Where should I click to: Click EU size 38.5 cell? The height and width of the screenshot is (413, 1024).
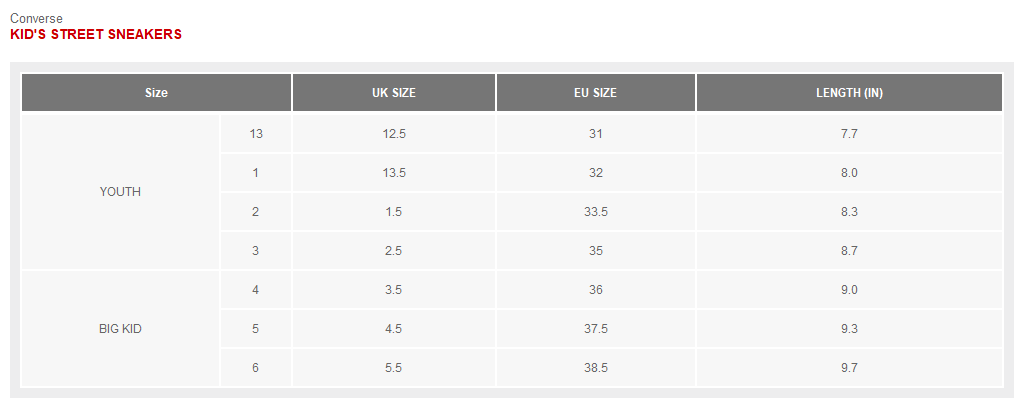pos(595,368)
